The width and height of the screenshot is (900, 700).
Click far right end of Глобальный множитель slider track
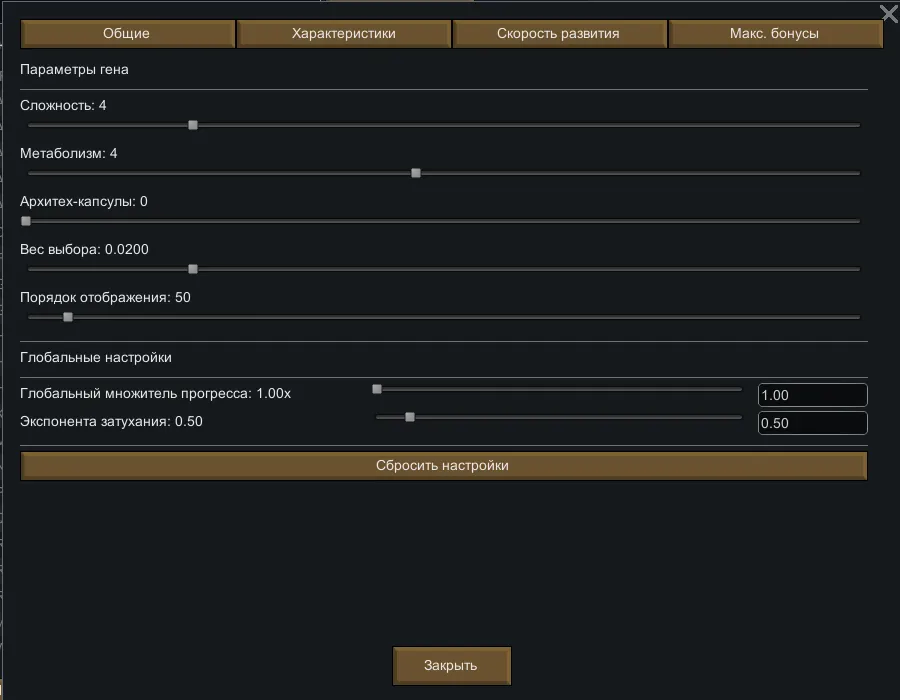tap(739, 389)
